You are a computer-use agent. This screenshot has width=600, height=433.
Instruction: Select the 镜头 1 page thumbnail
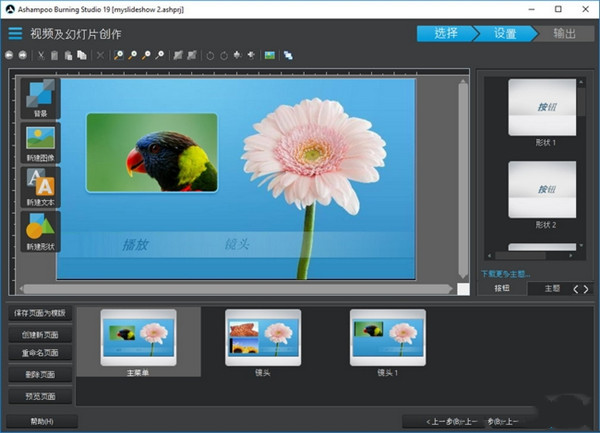pyautogui.click(x=387, y=337)
